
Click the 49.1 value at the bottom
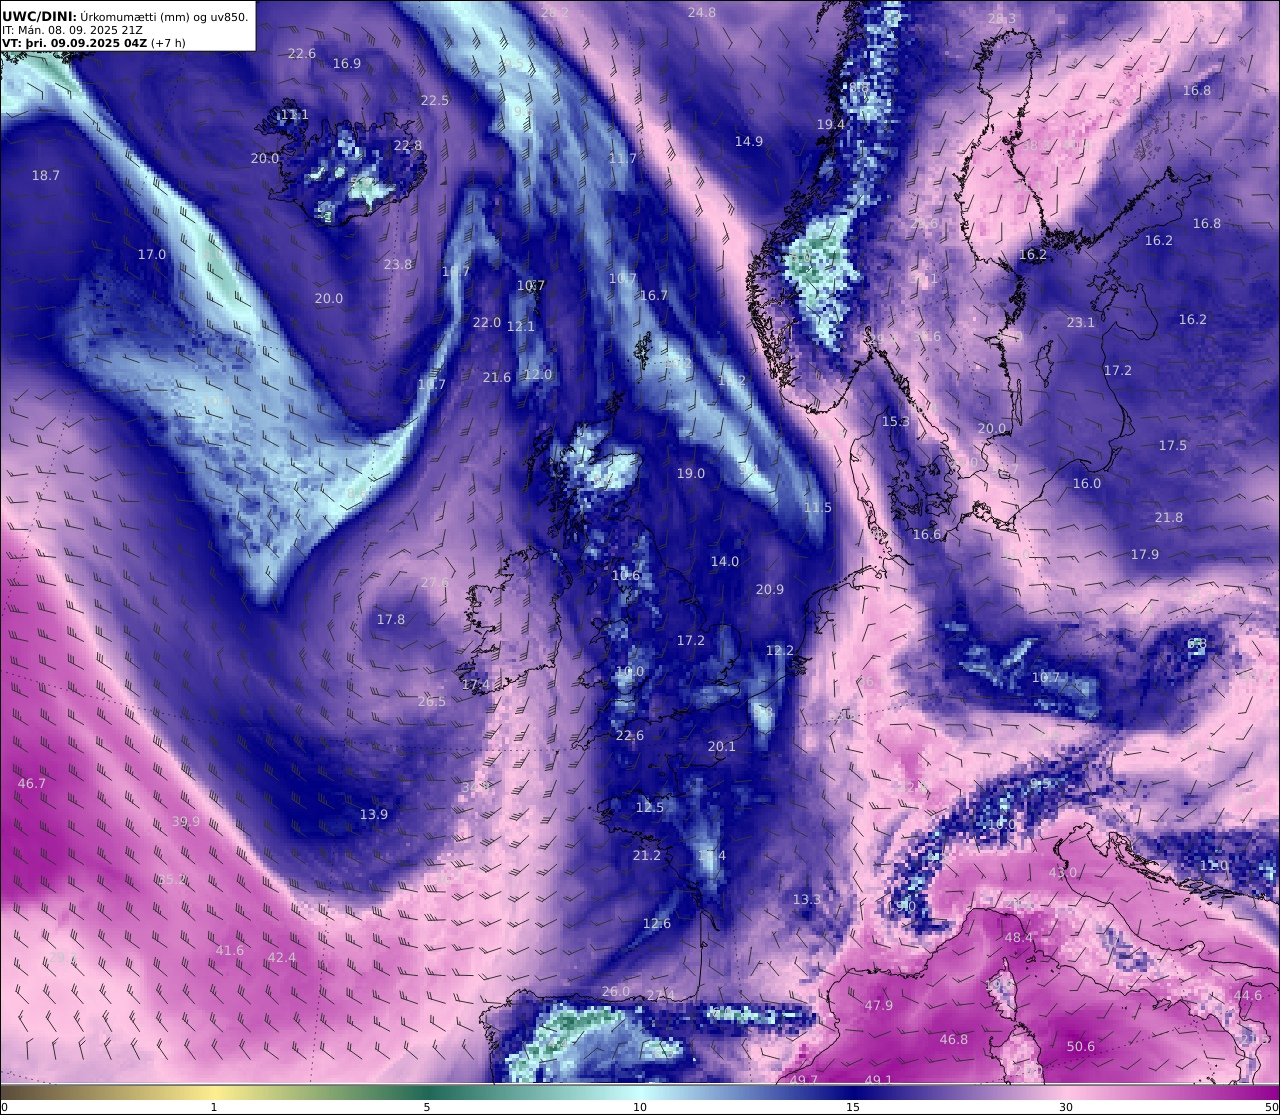tap(879, 1080)
